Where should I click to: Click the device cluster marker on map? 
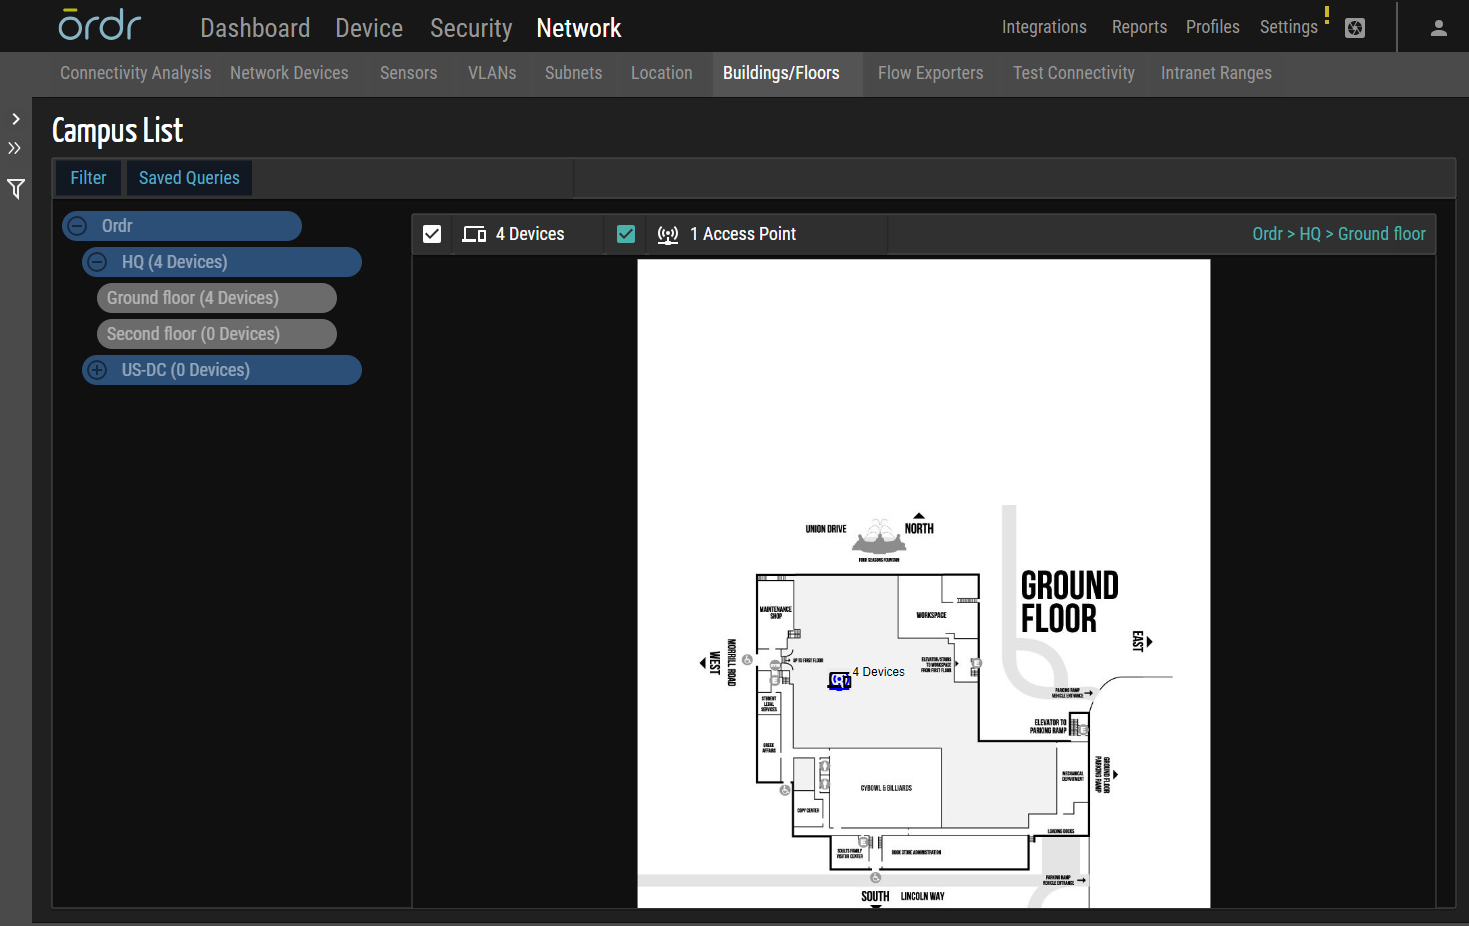click(x=839, y=681)
